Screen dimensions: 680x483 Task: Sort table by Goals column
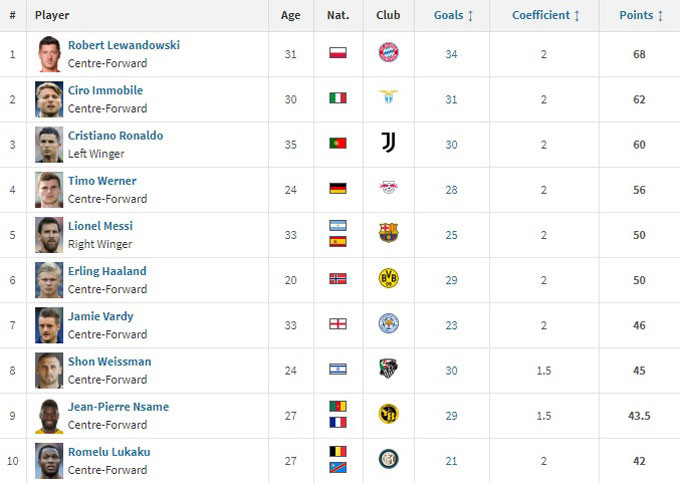tap(454, 15)
